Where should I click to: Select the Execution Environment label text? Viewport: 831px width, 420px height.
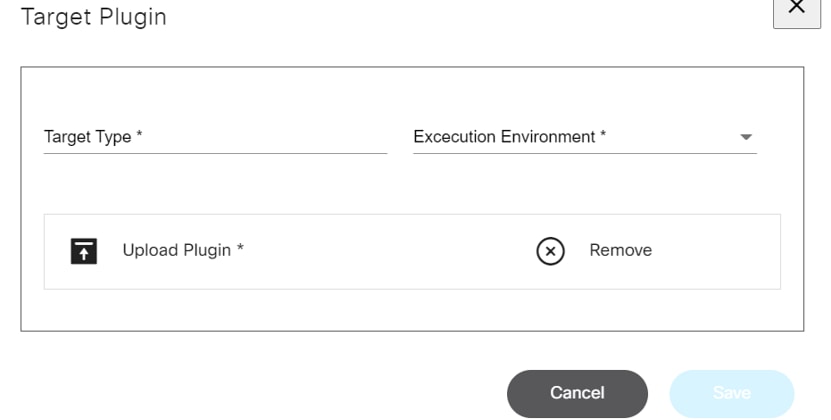click(509, 137)
